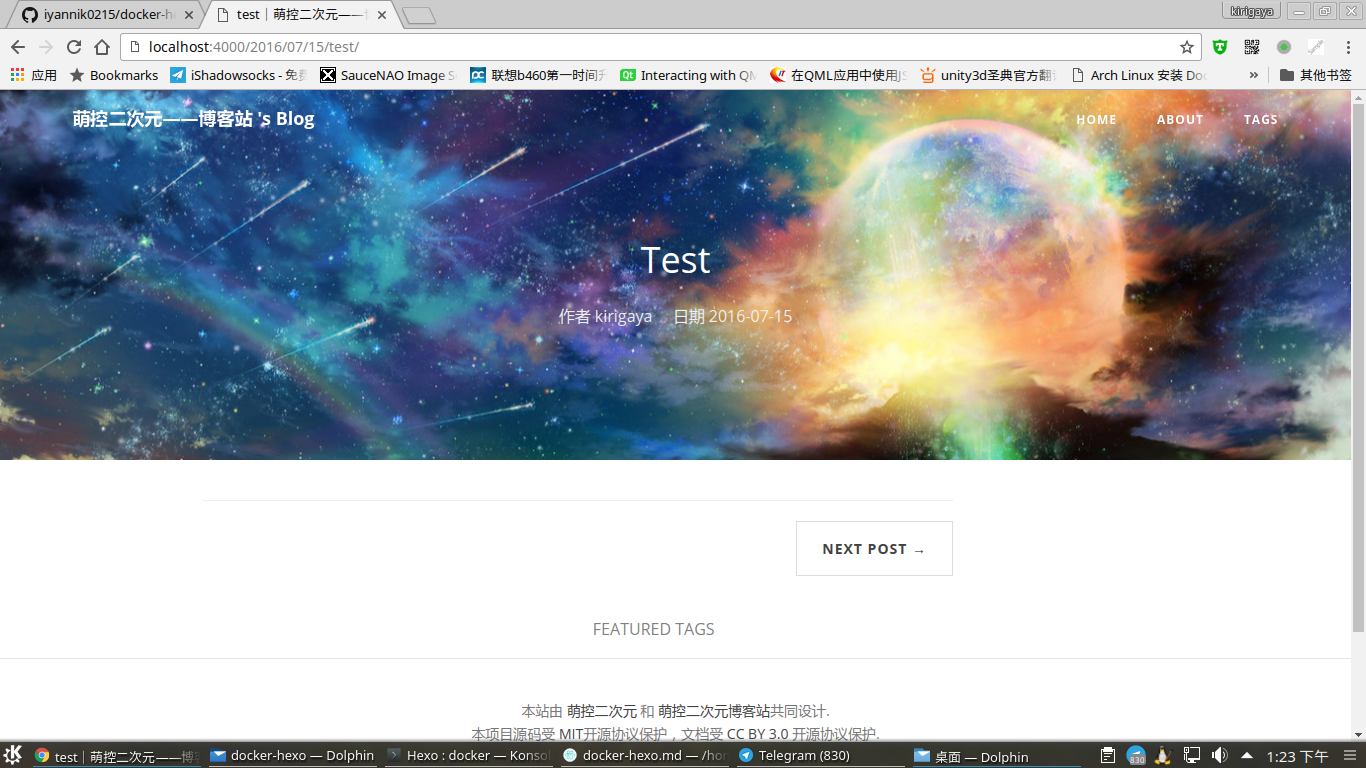1366x768 pixels.
Task: Open the QR code extension icon
Action: point(1252,47)
